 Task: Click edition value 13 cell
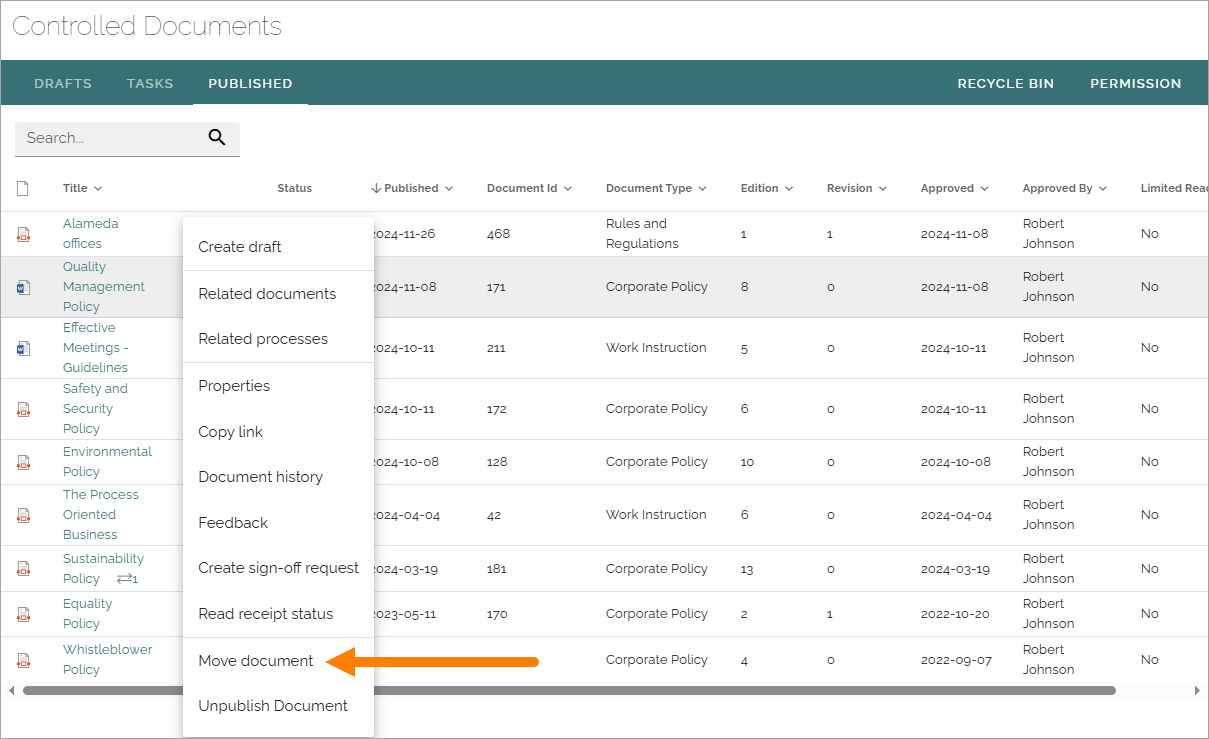747,569
